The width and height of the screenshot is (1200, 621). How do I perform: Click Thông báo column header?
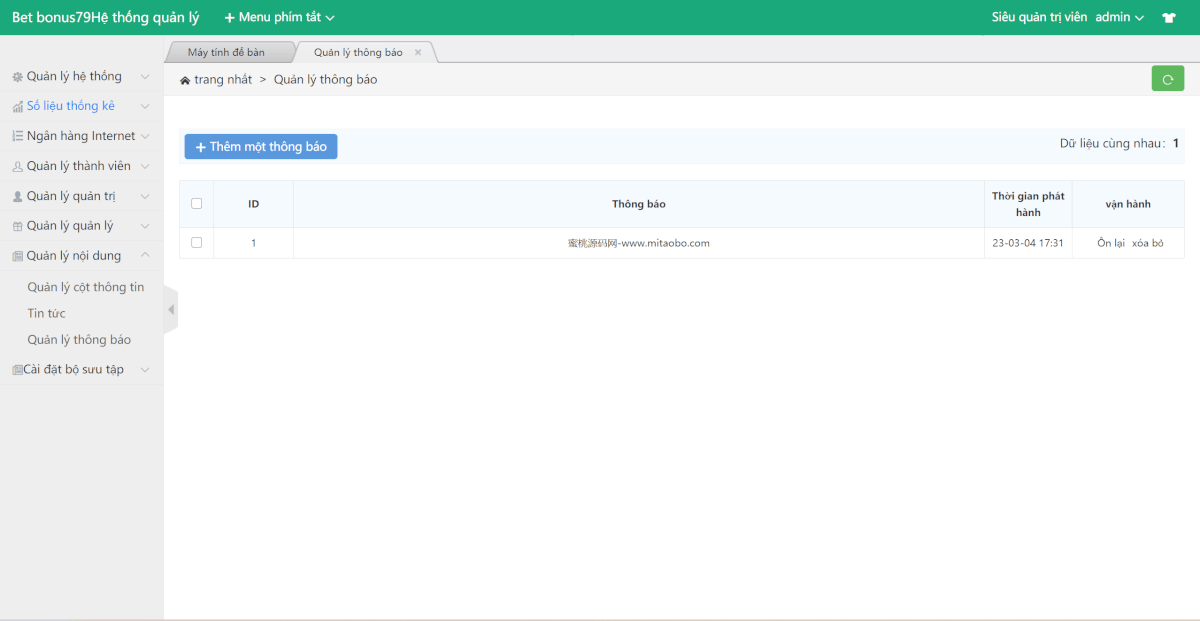coord(639,204)
